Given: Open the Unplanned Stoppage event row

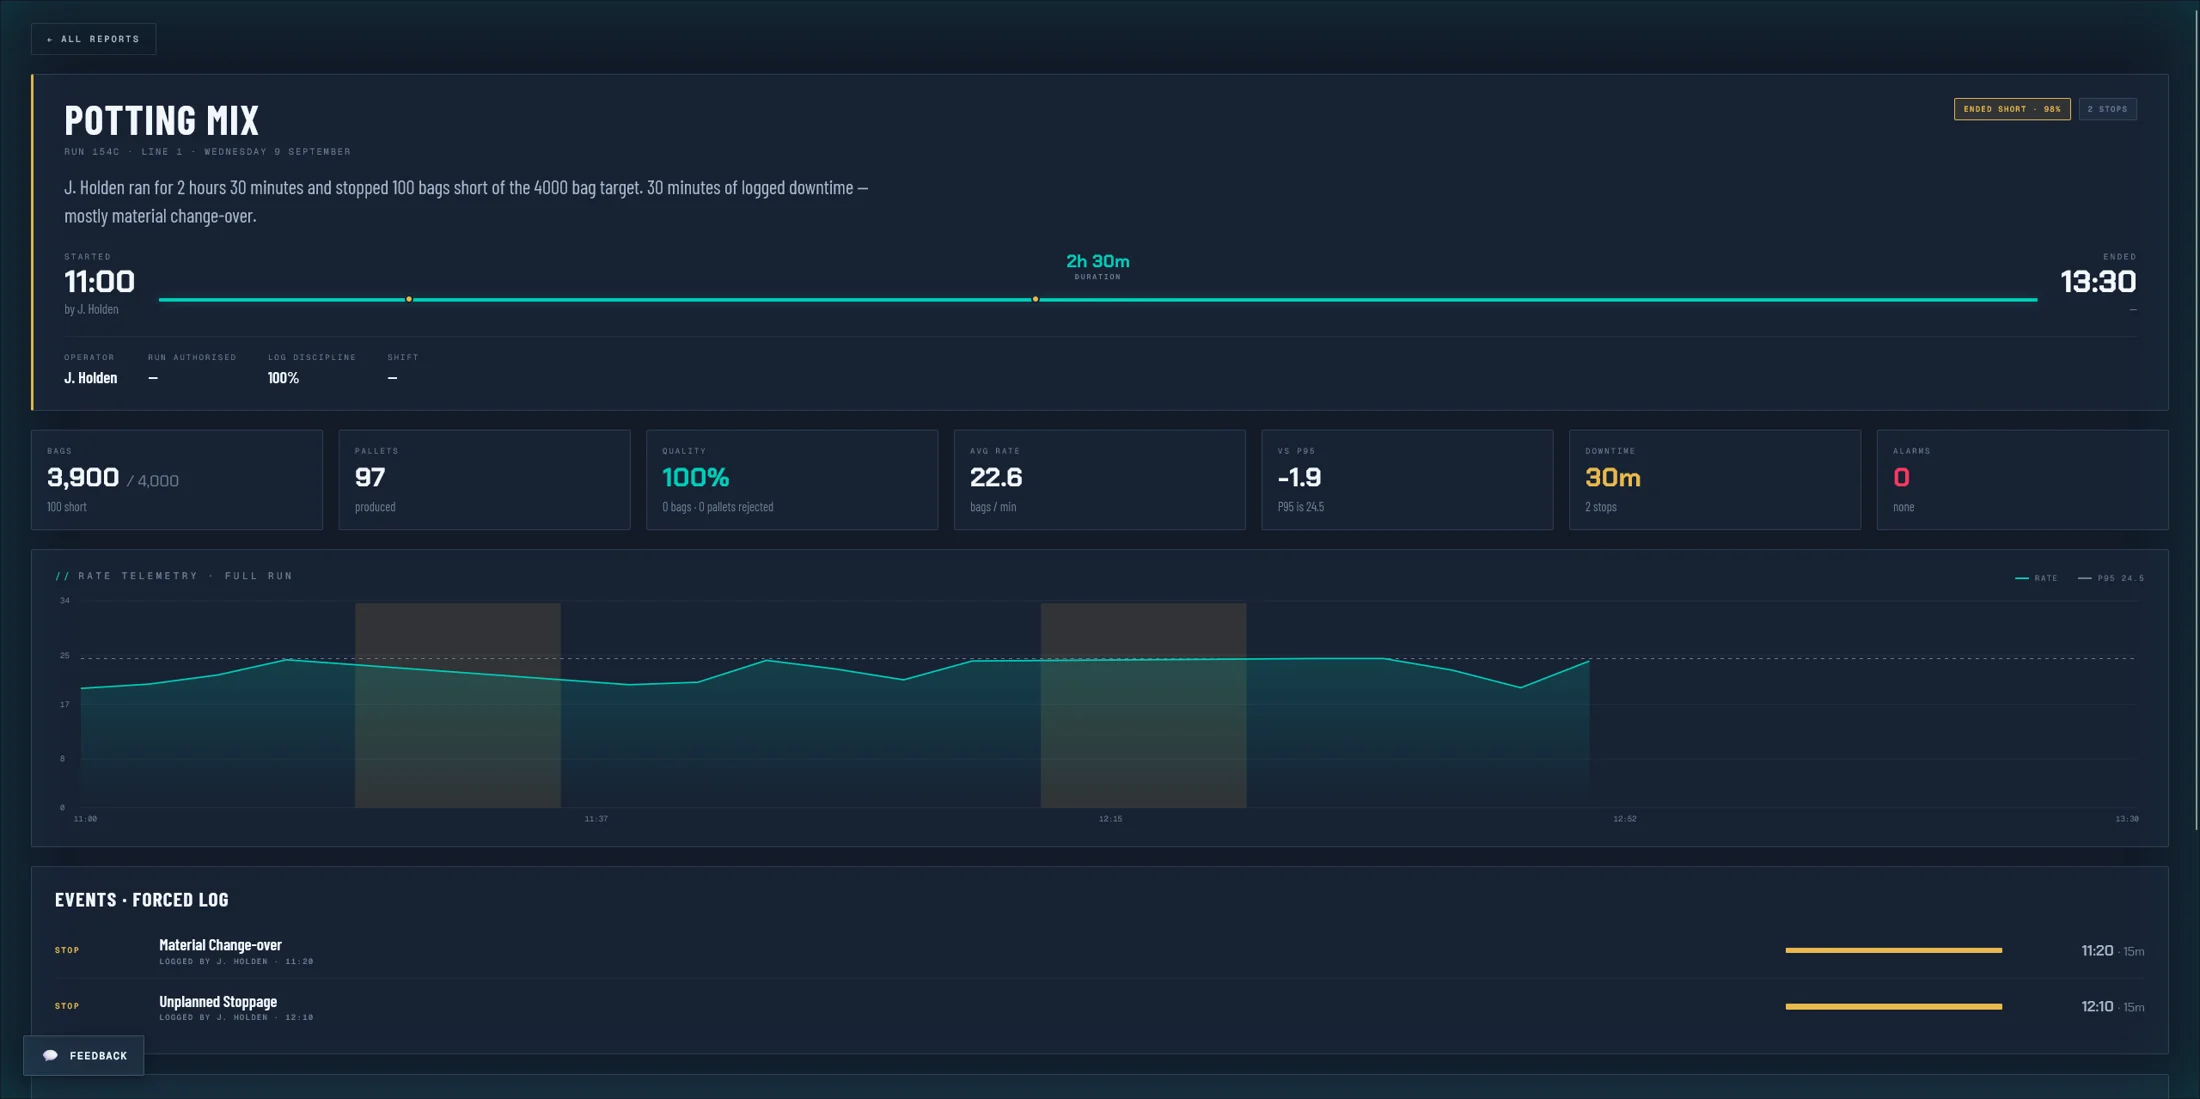Looking at the screenshot, I should click(1099, 1007).
